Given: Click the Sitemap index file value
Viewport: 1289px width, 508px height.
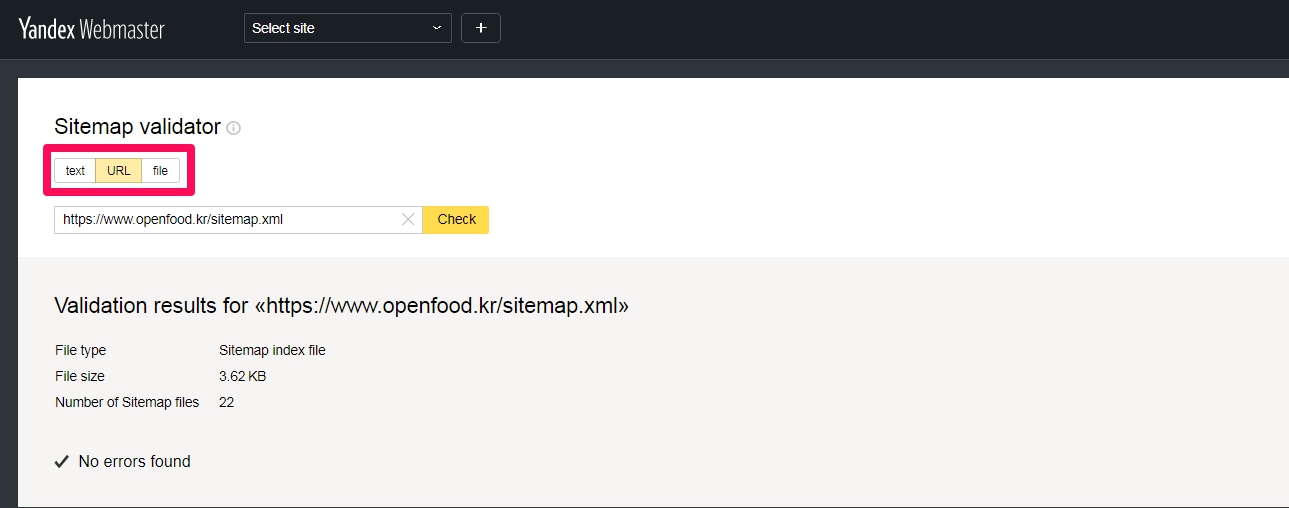Looking at the screenshot, I should (x=272, y=351).
